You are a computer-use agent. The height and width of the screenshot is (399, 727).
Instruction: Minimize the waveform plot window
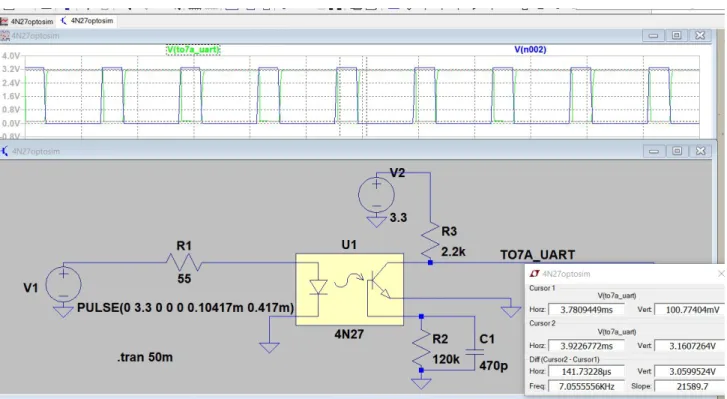coord(653,36)
